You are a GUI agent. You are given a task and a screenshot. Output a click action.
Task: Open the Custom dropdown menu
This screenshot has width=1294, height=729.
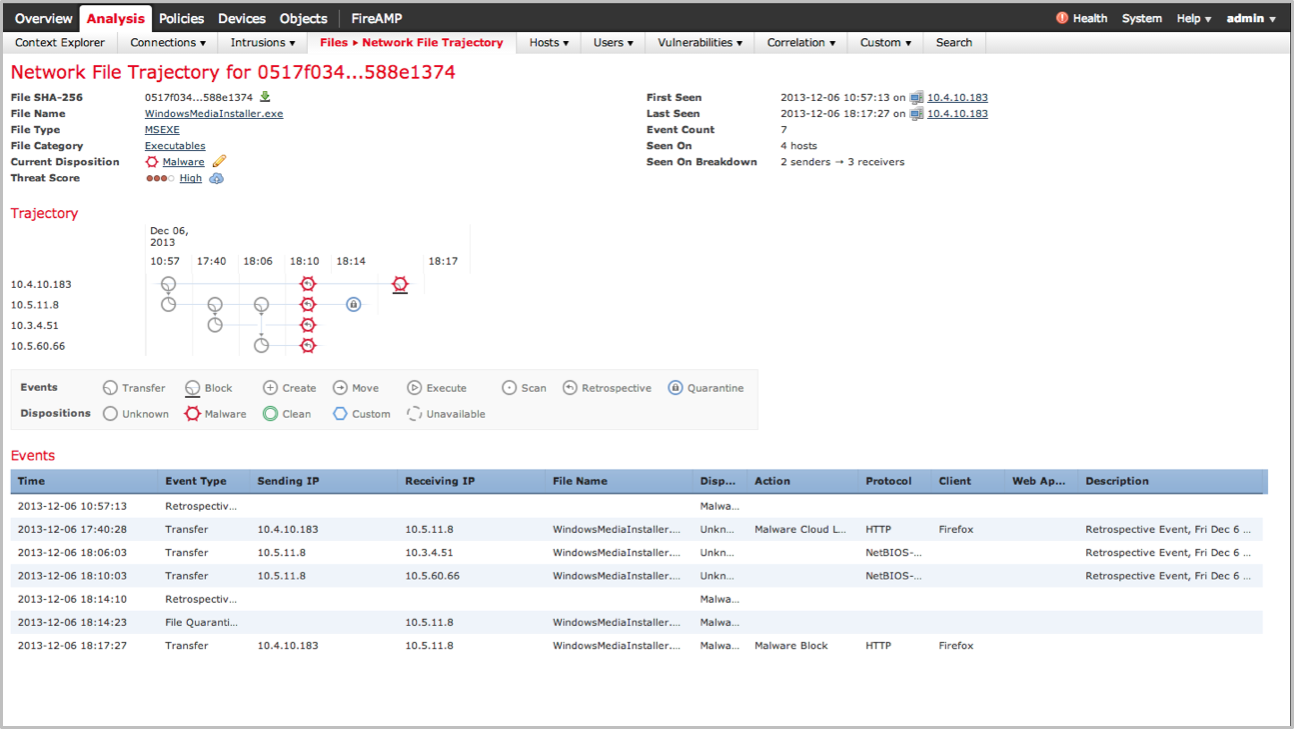tap(886, 42)
